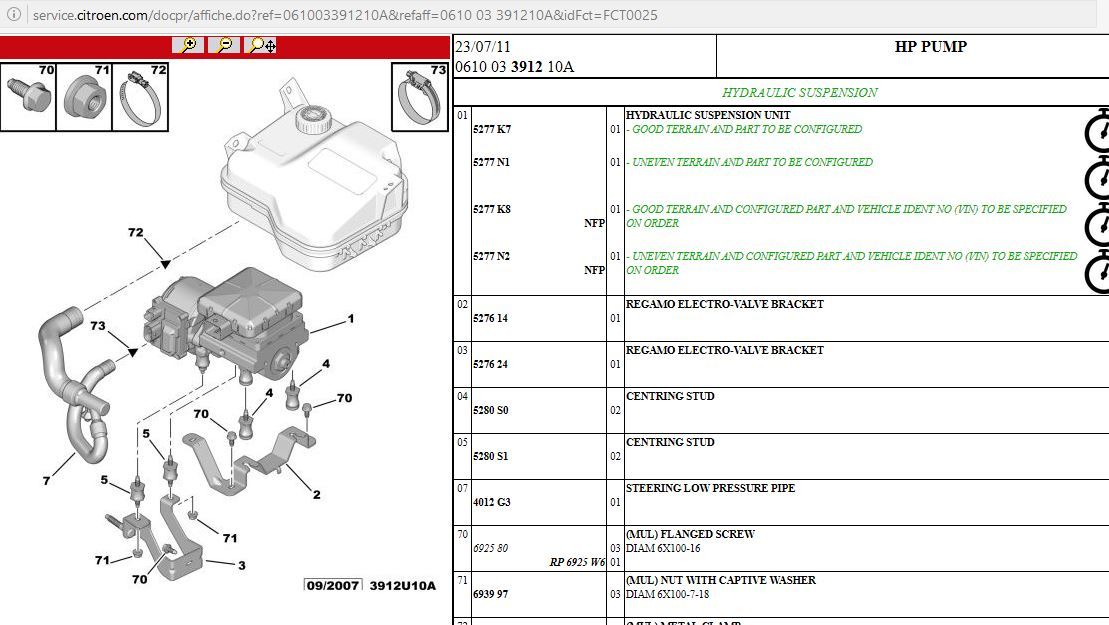Click CENTRING STUD in row 05
Image resolution: width=1109 pixels, height=625 pixels.
[x=670, y=442]
